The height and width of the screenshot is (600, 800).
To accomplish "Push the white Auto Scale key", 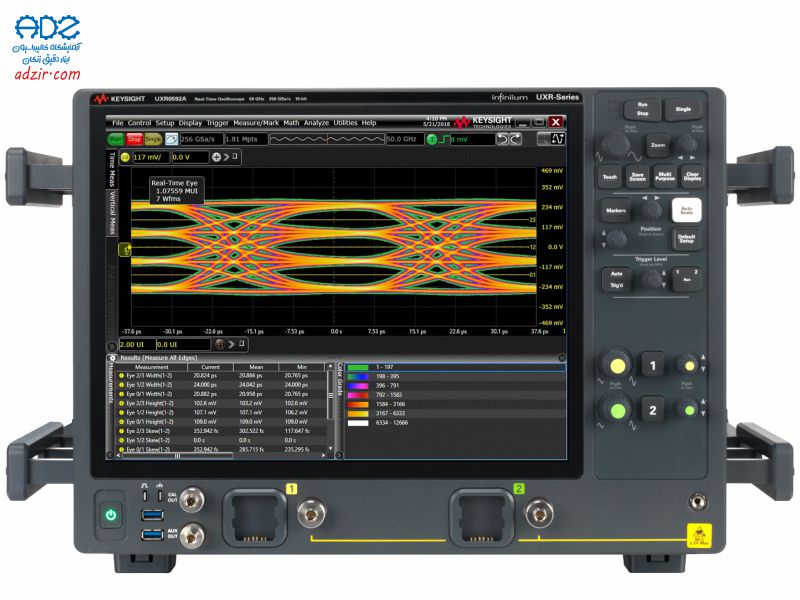I will (687, 210).
